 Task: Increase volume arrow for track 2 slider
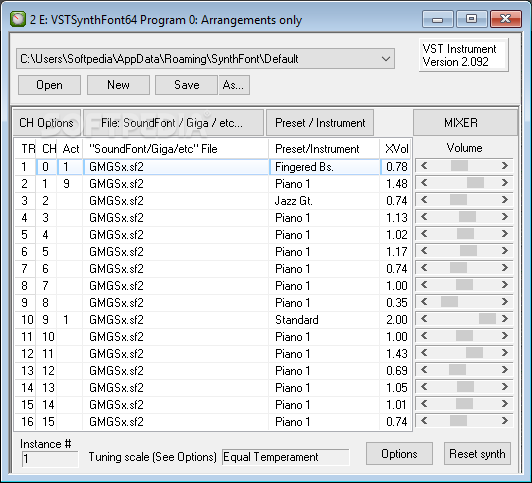[505, 182]
